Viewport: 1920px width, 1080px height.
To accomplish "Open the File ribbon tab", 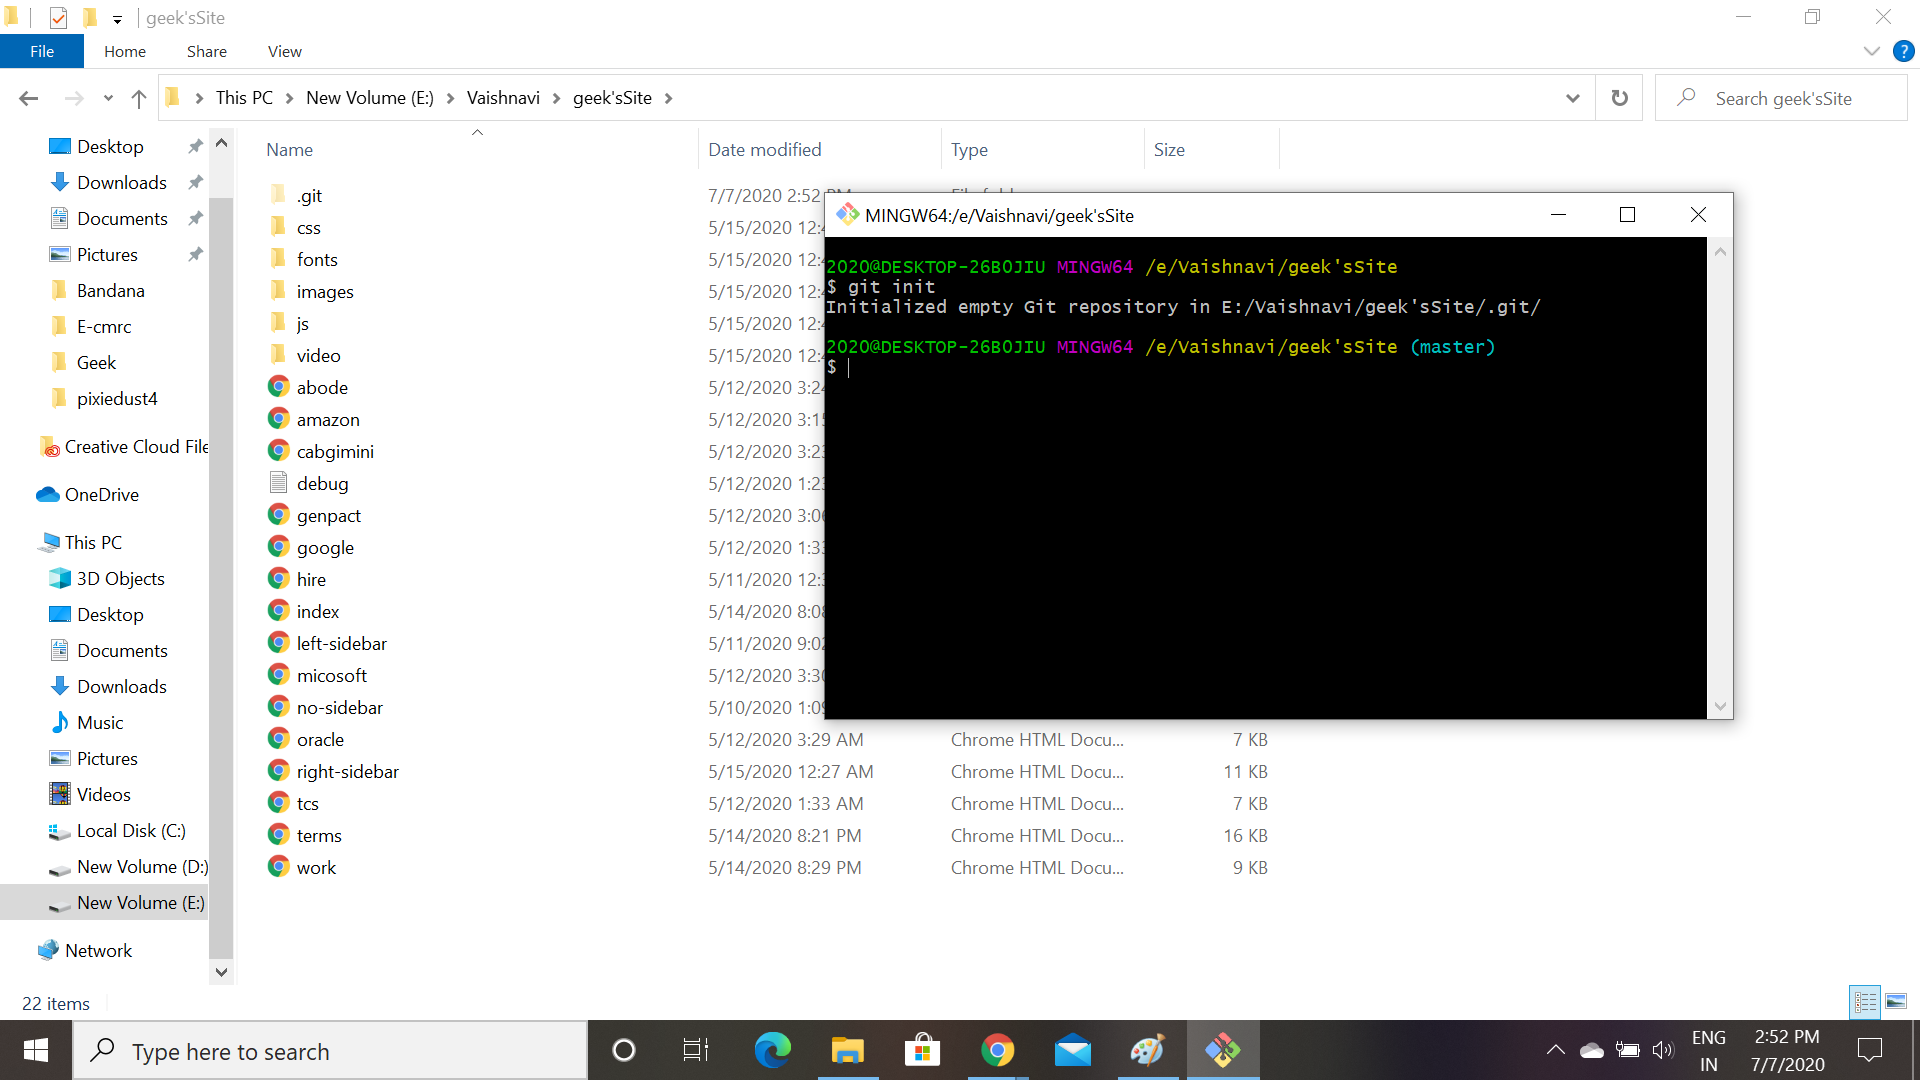I will click(42, 51).
